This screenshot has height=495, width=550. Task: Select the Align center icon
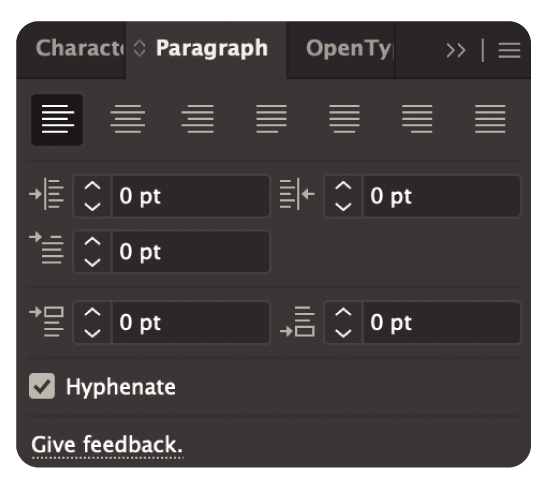click(x=128, y=119)
